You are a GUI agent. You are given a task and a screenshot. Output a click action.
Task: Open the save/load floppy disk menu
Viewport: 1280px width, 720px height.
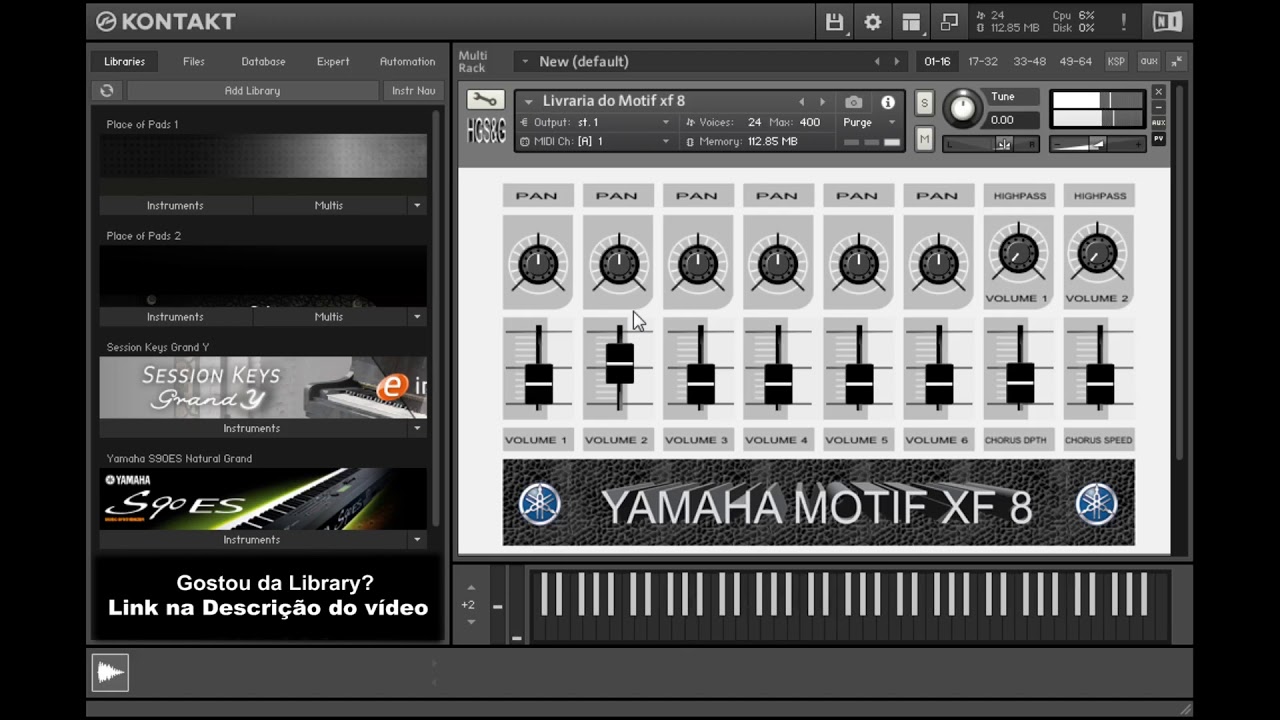click(834, 21)
